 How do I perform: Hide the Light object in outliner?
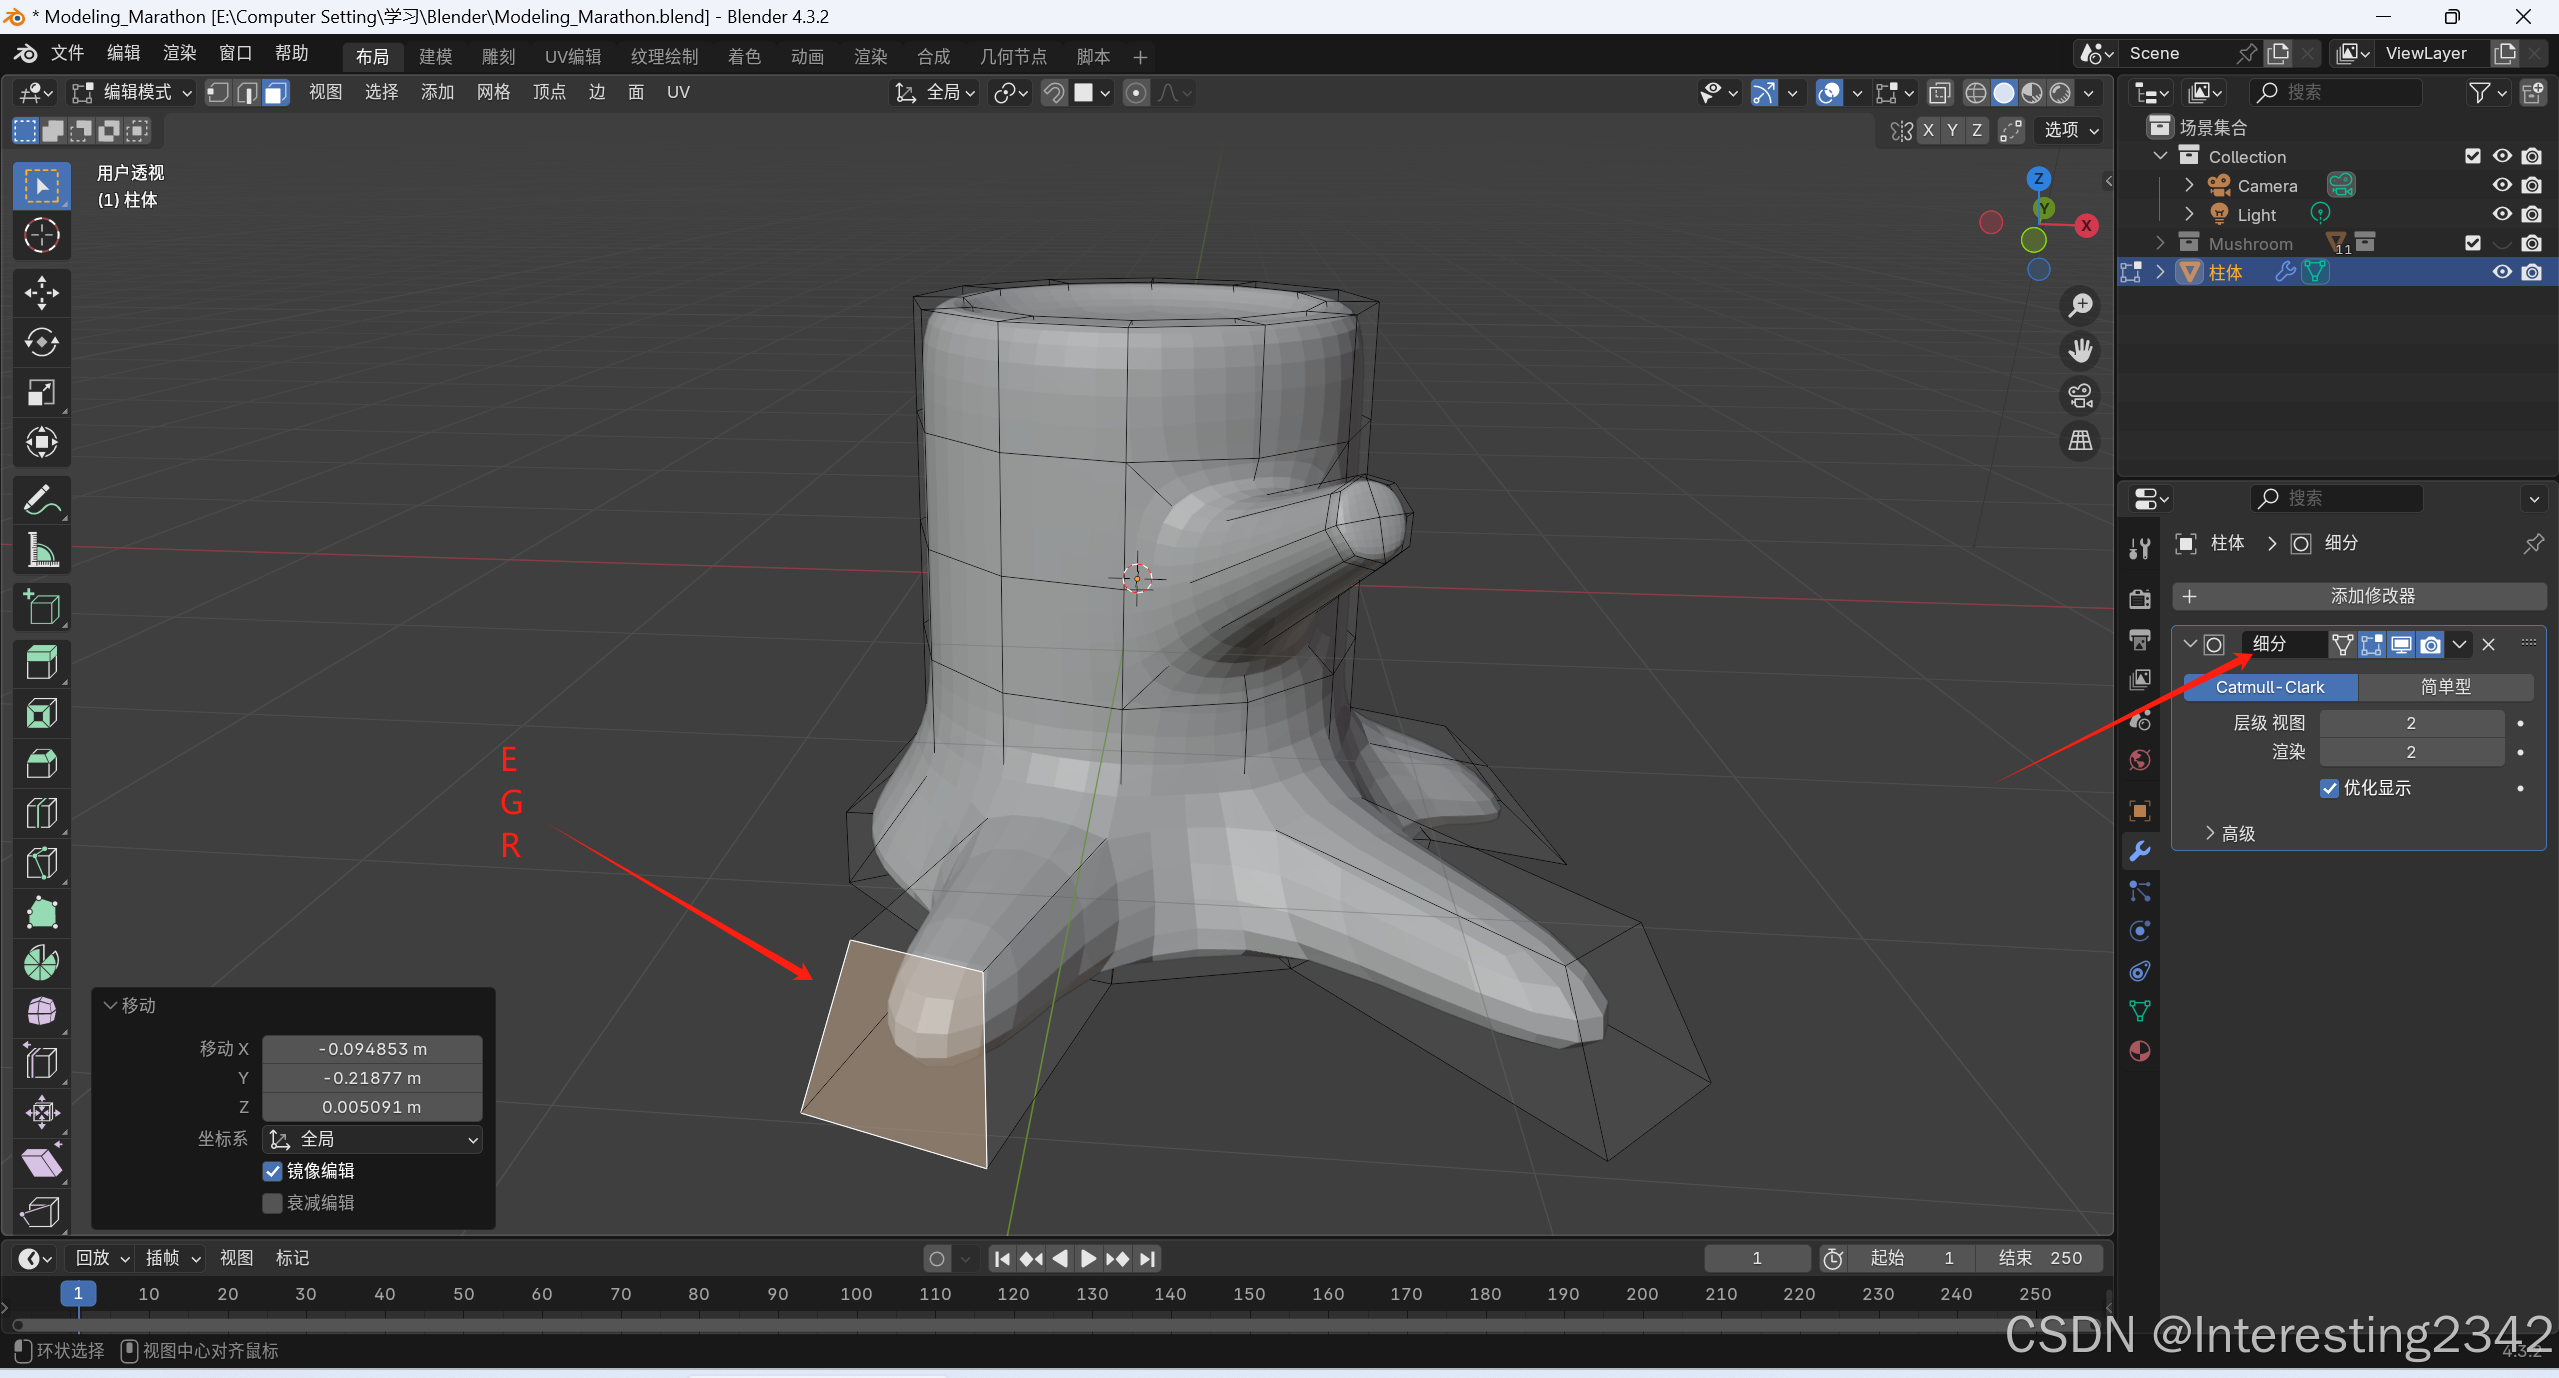pyautogui.click(x=2501, y=214)
